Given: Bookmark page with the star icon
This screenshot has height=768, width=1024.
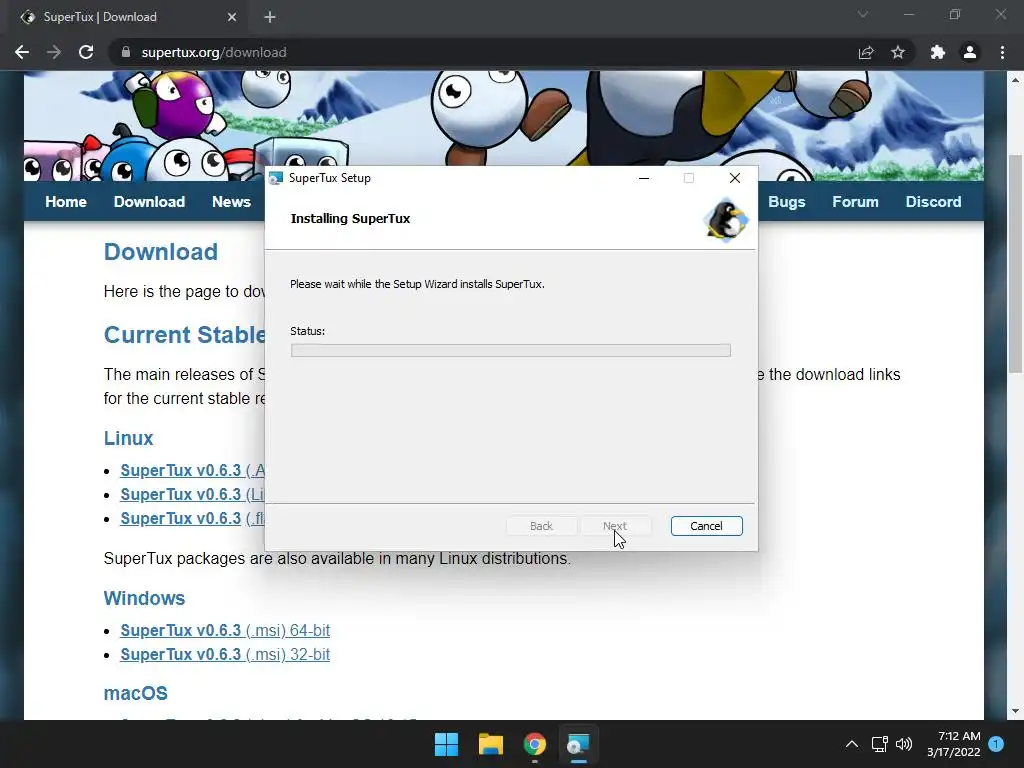Looking at the screenshot, I should pos(898,52).
